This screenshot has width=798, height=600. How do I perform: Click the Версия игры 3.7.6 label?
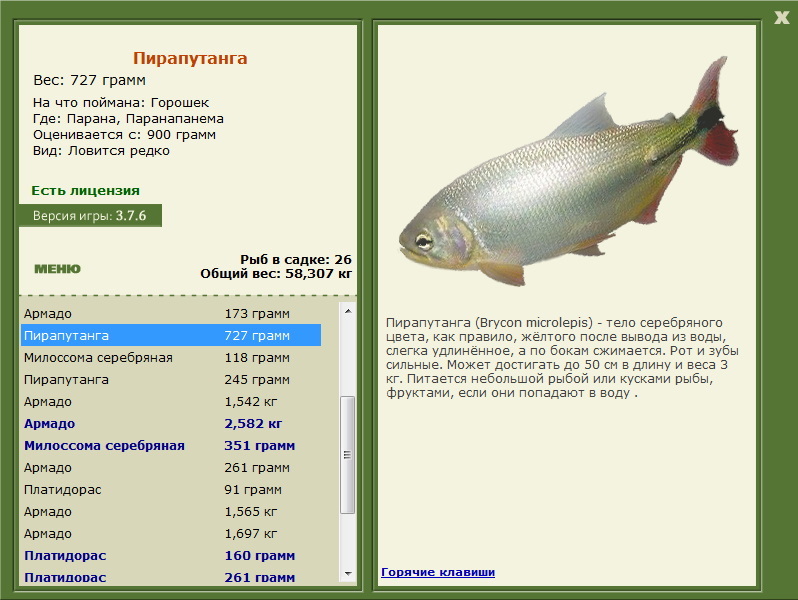pyautogui.click(x=90, y=216)
